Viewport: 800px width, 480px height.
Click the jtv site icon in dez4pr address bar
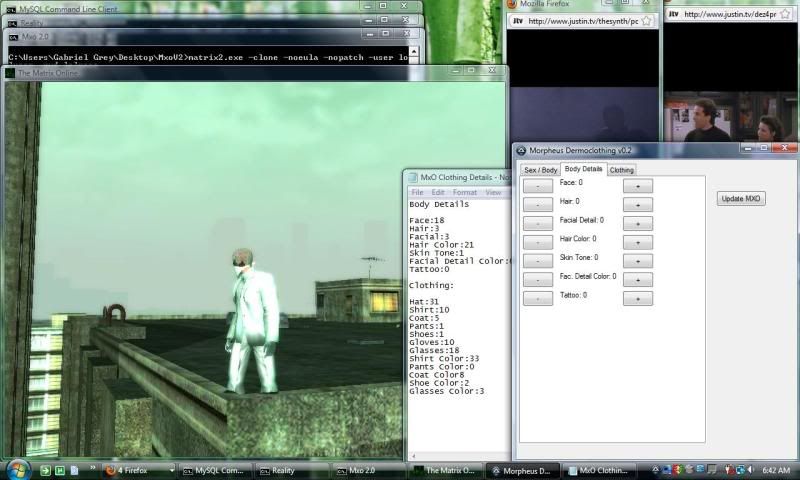(x=673, y=14)
